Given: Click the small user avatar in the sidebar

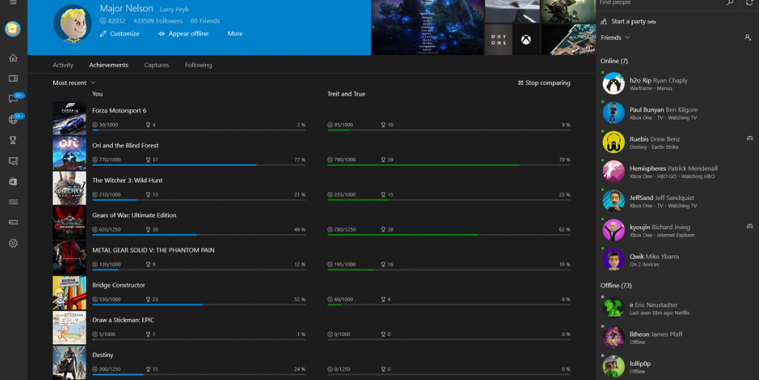Looking at the screenshot, I should pos(13,29).
